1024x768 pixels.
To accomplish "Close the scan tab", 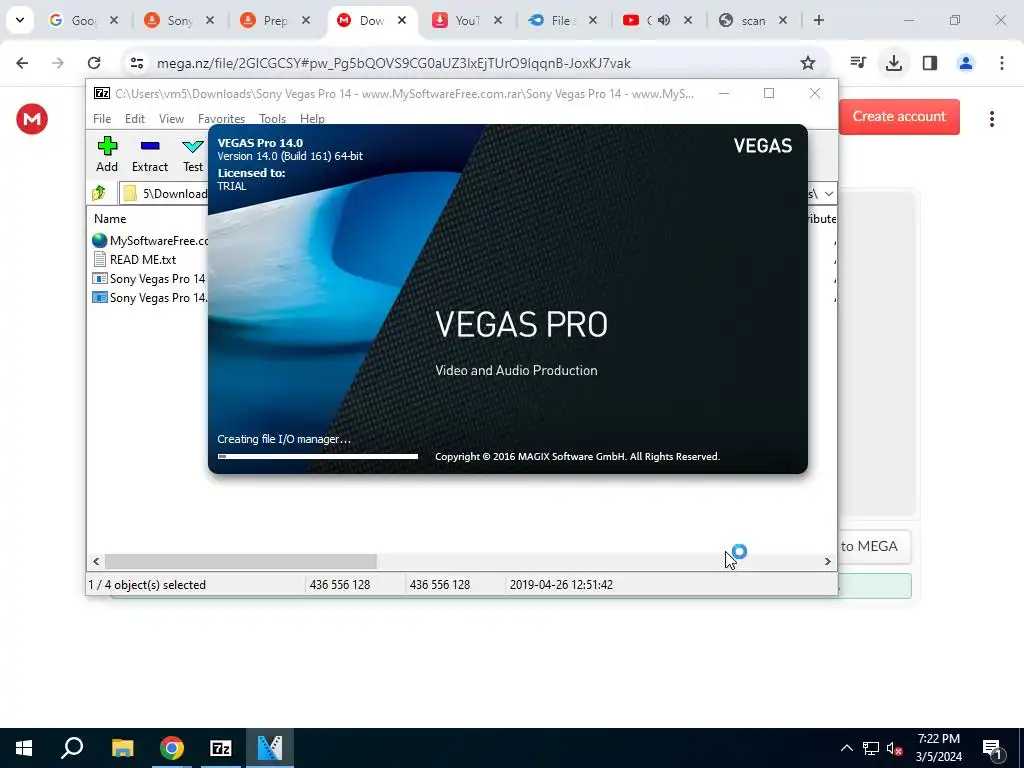I will point(783,21).
